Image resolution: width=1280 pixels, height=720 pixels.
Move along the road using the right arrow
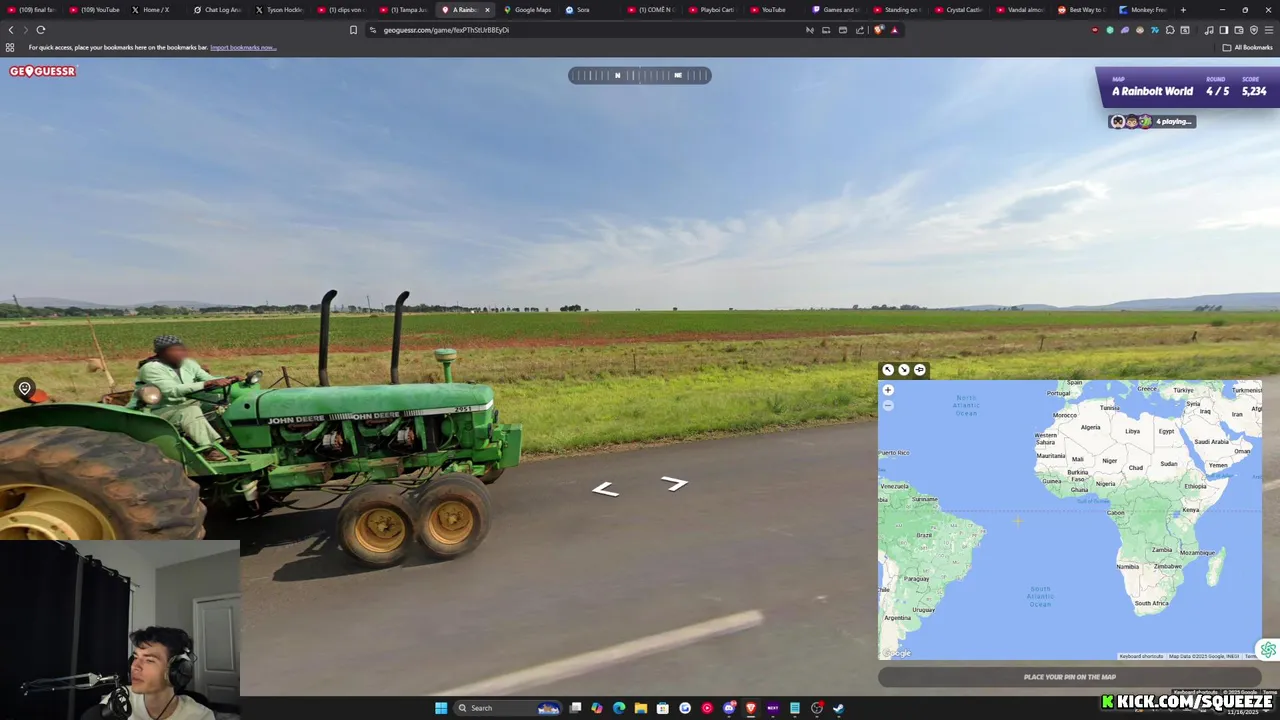click(675, 483)
